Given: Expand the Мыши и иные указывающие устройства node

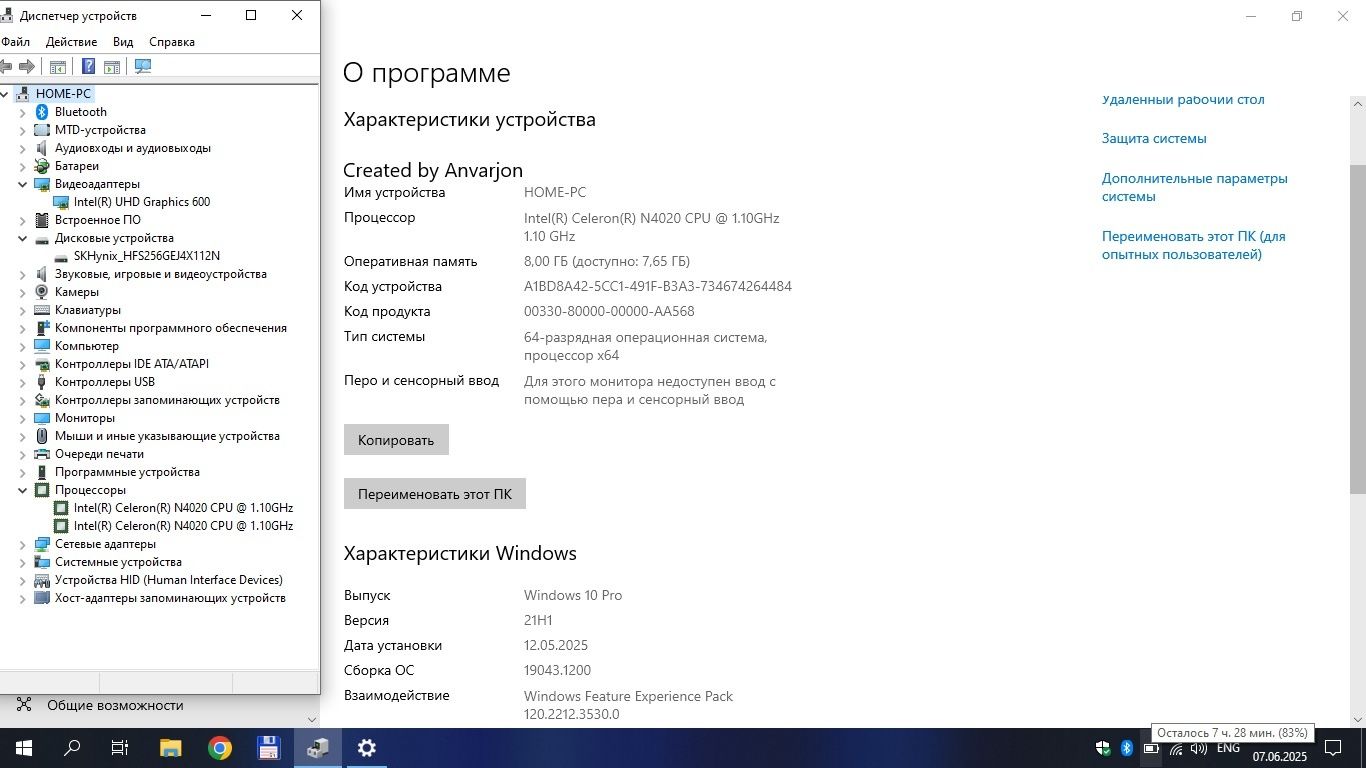Looking at the screenshot, I should (x=23, y=436).
